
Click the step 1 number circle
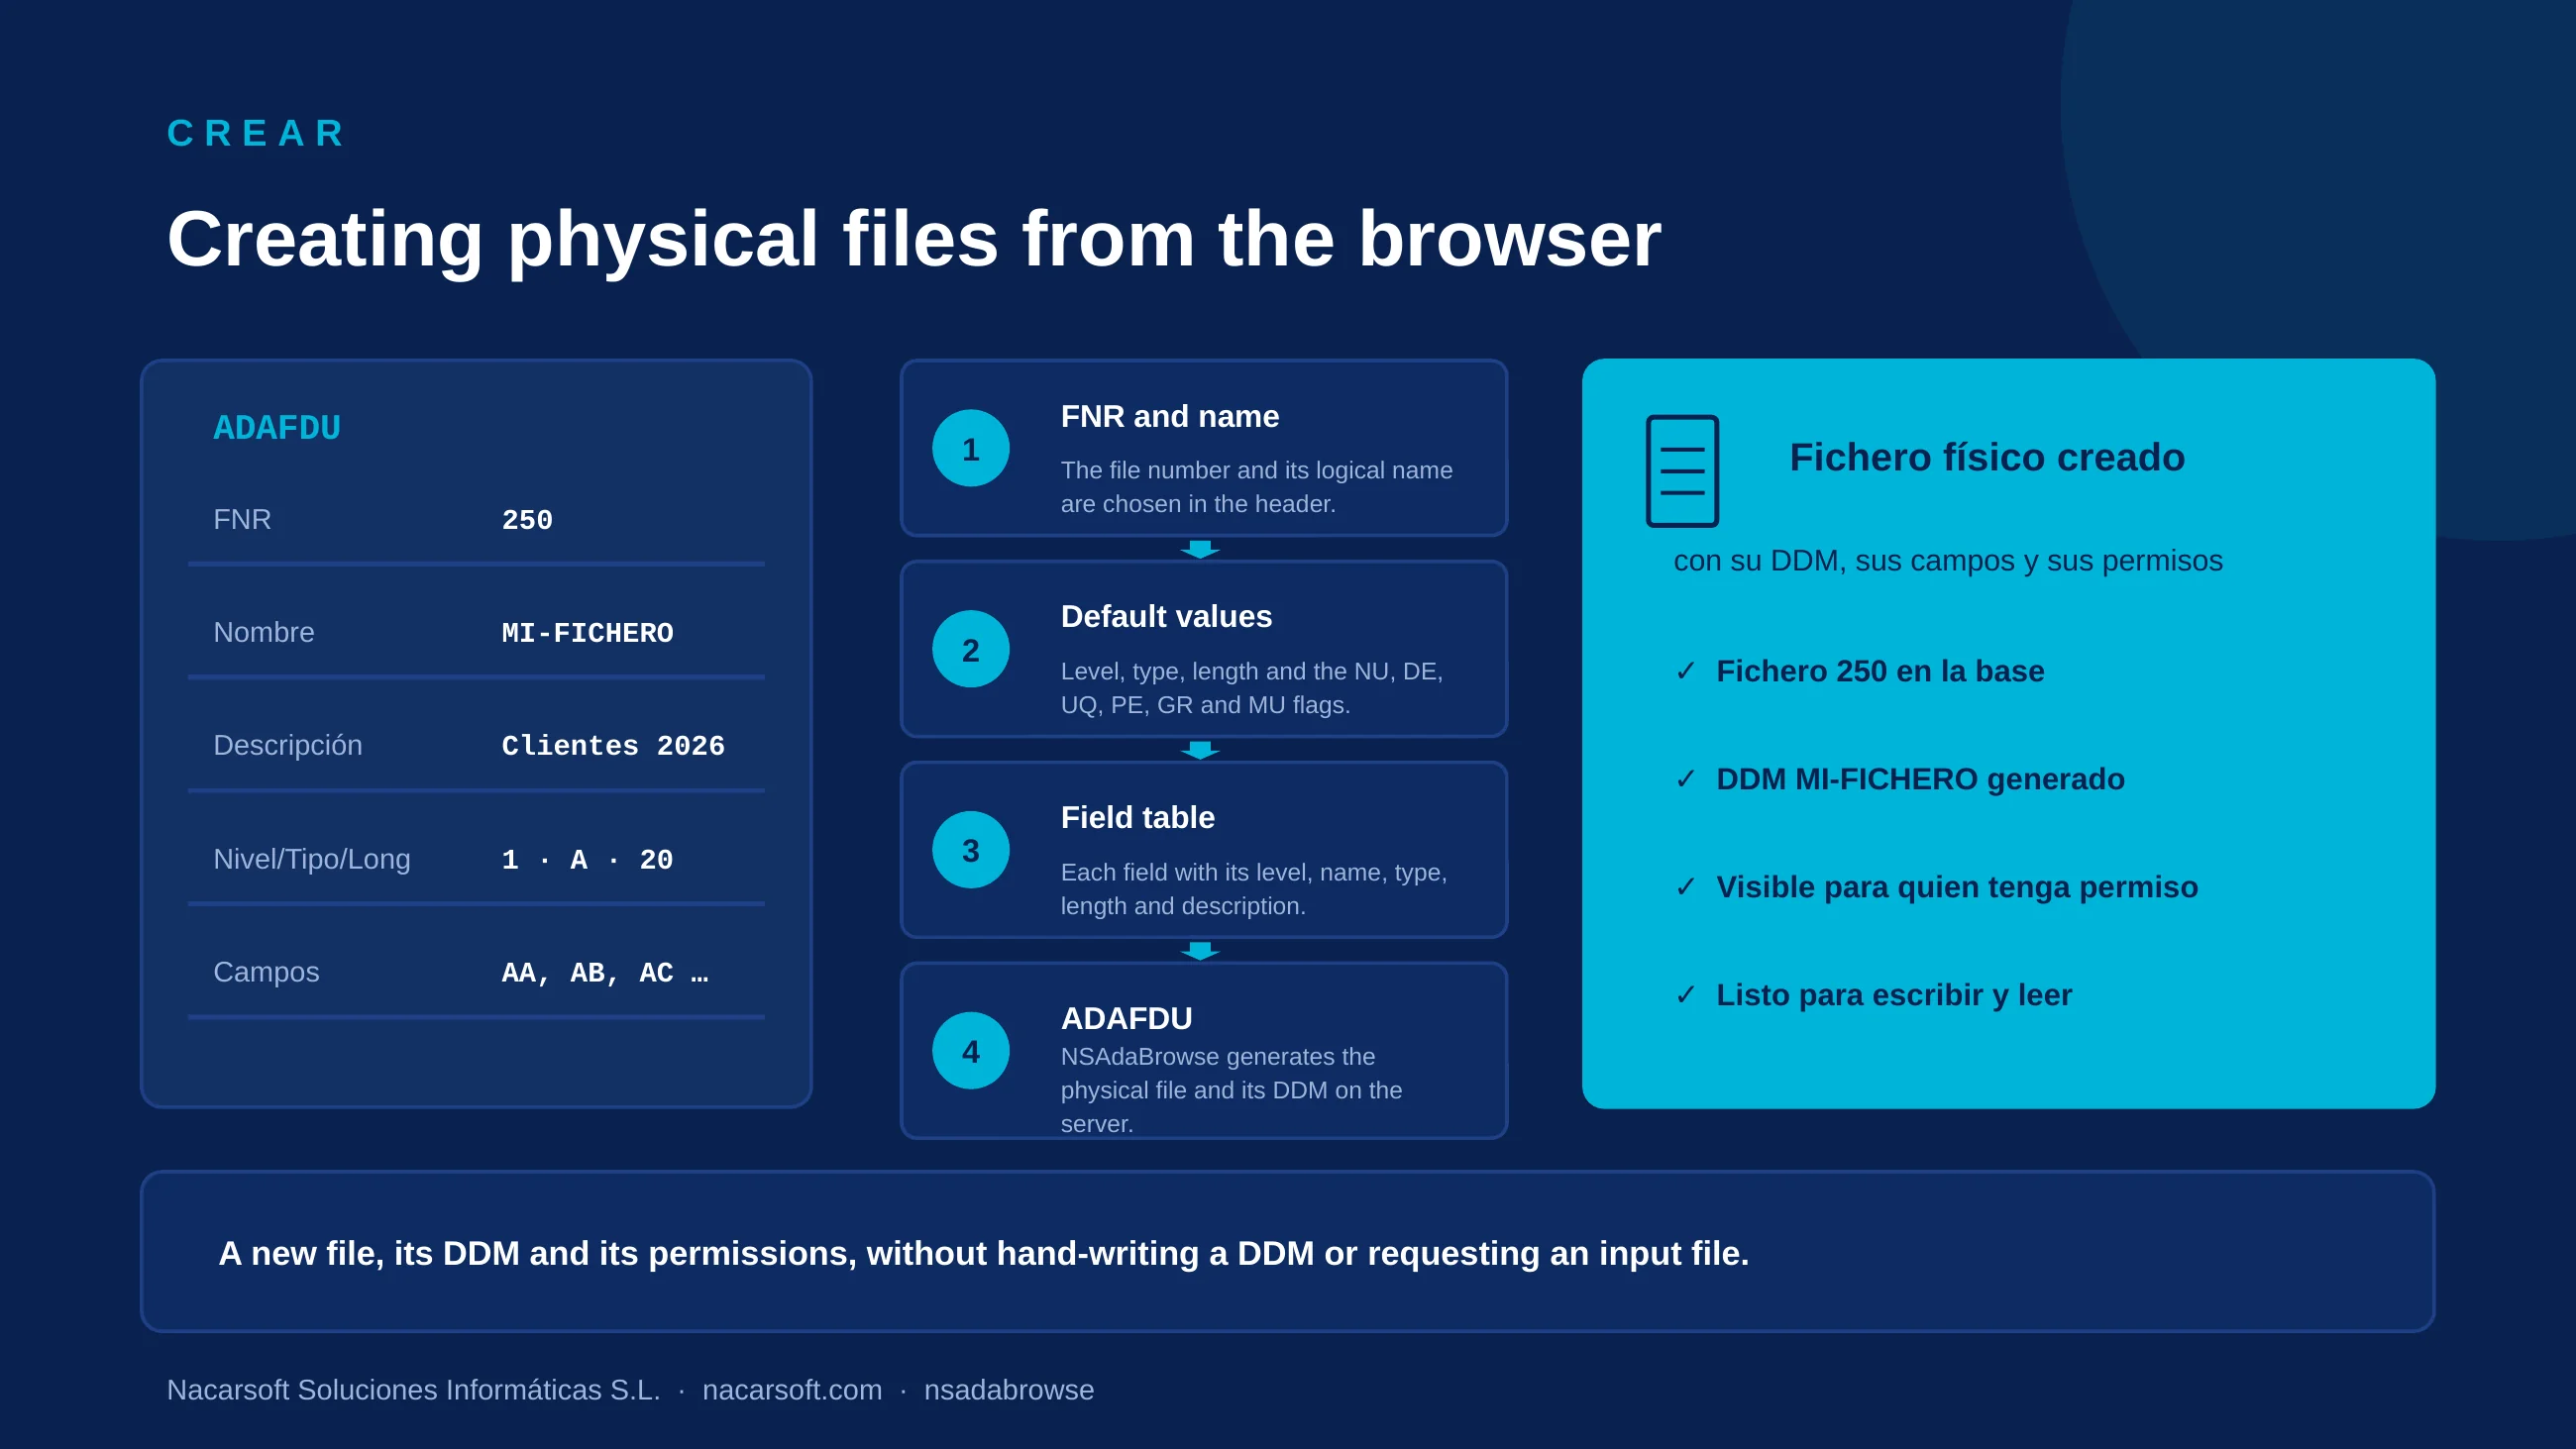pos(970,448)
